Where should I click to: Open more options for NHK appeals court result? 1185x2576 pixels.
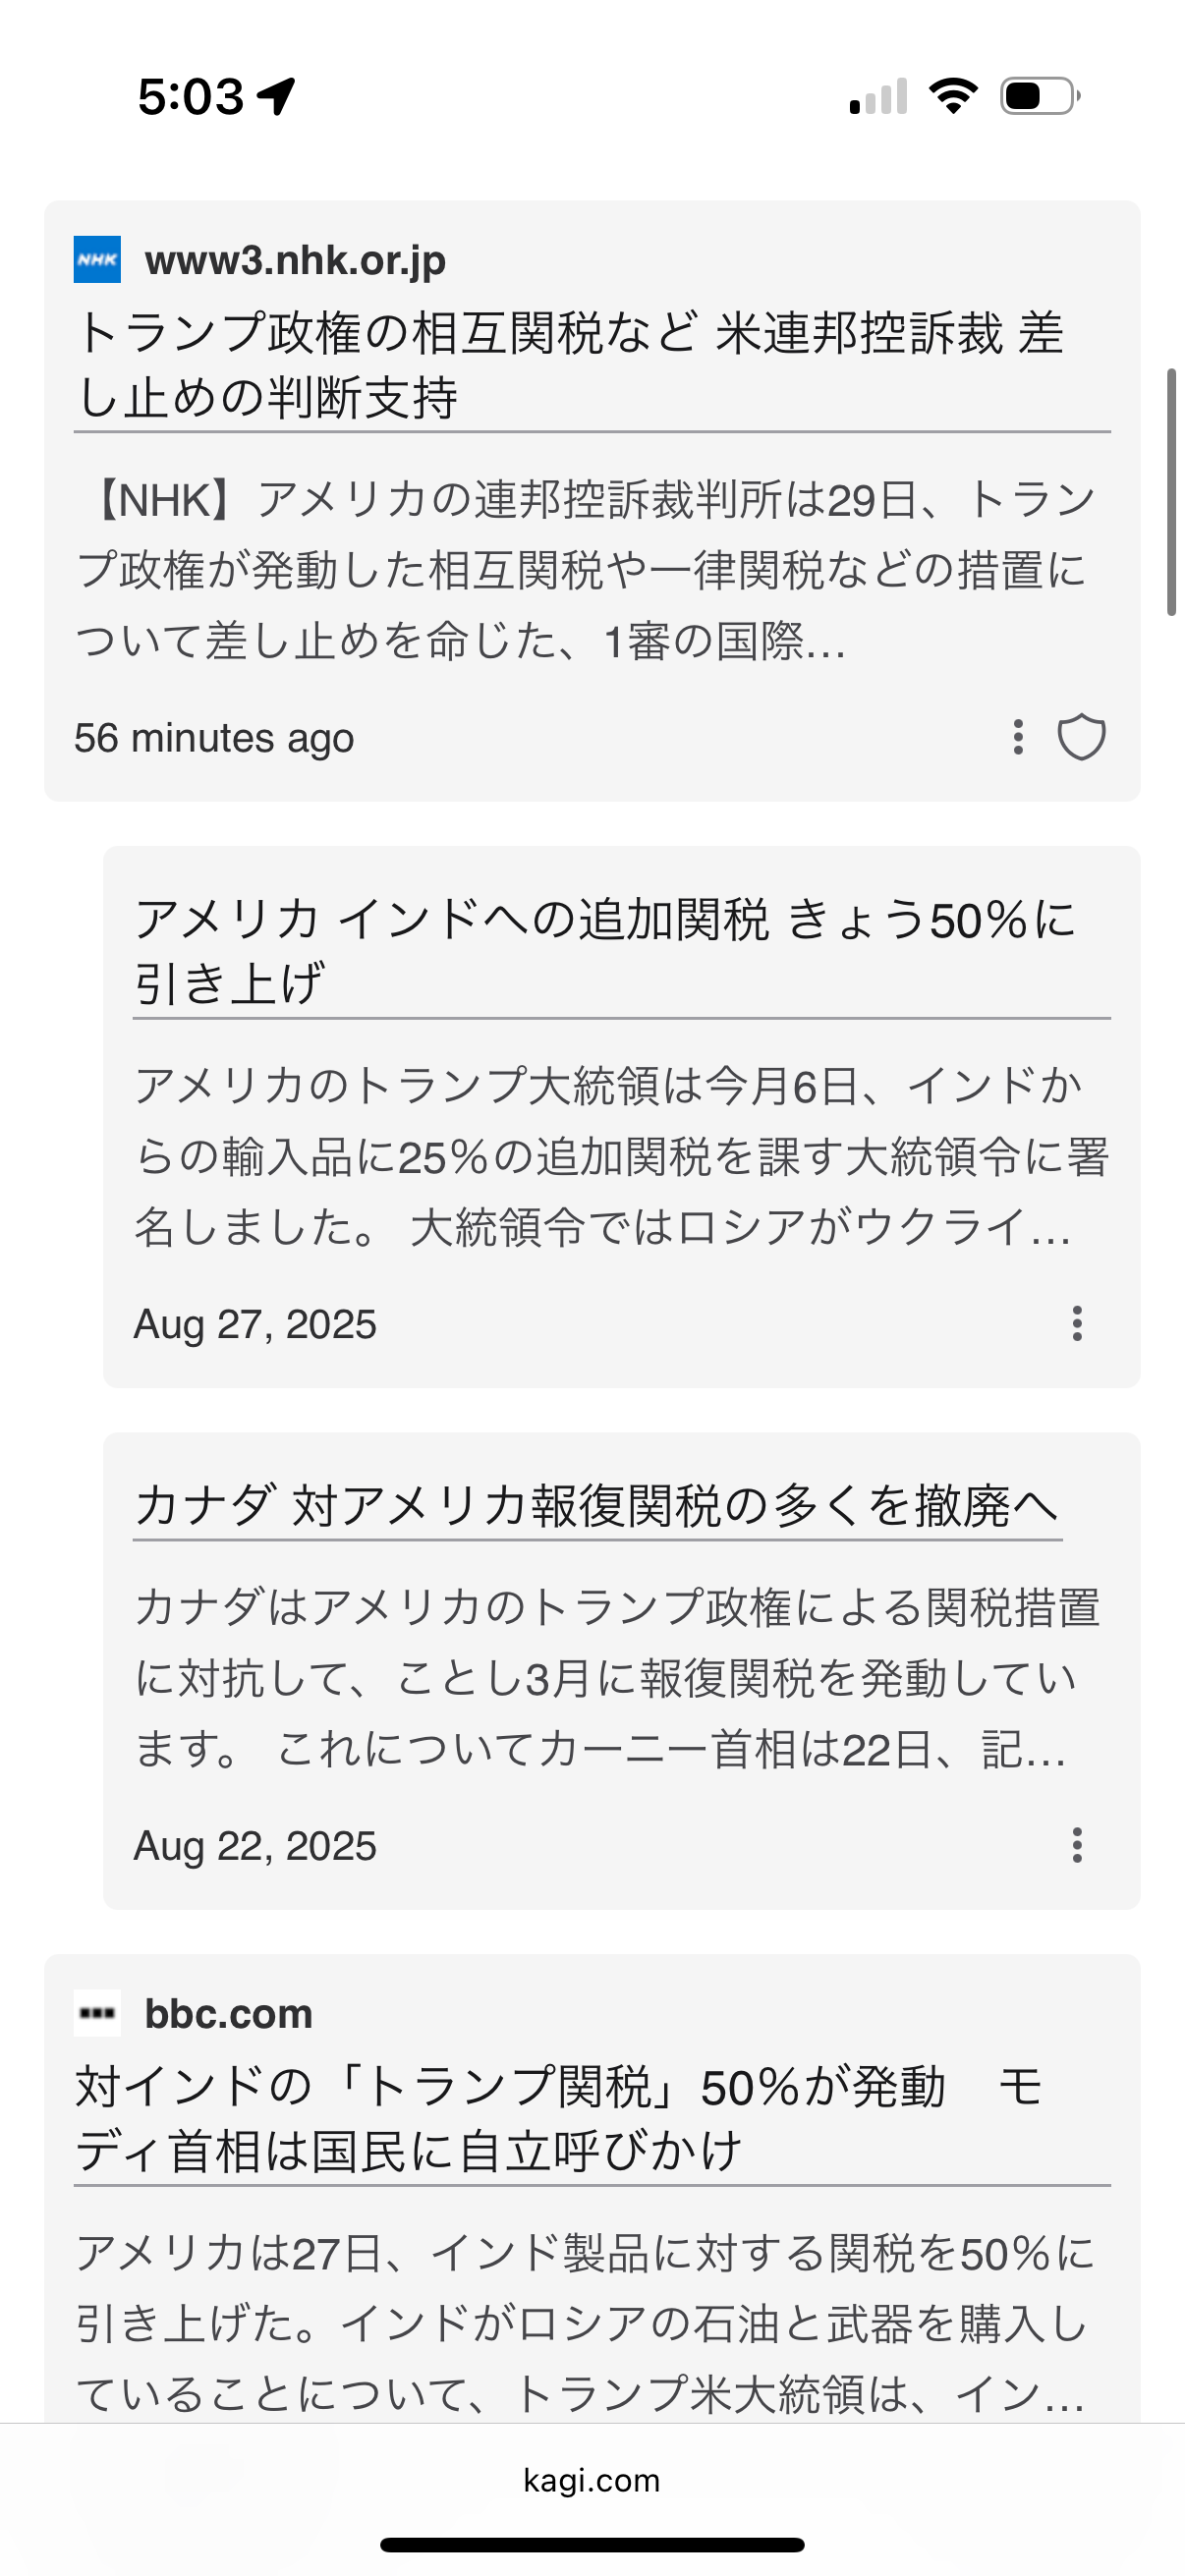[x=1018, y=738]
